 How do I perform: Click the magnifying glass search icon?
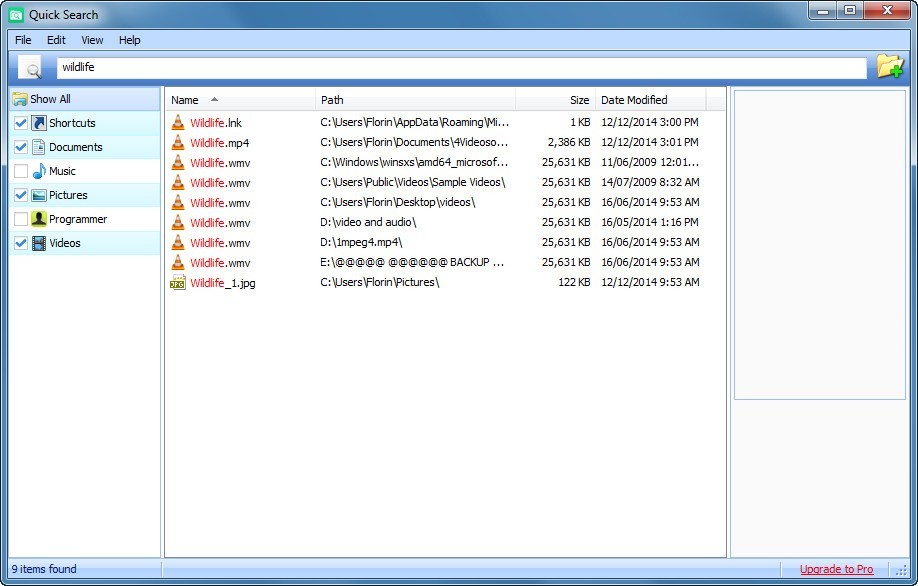(33, 68)
